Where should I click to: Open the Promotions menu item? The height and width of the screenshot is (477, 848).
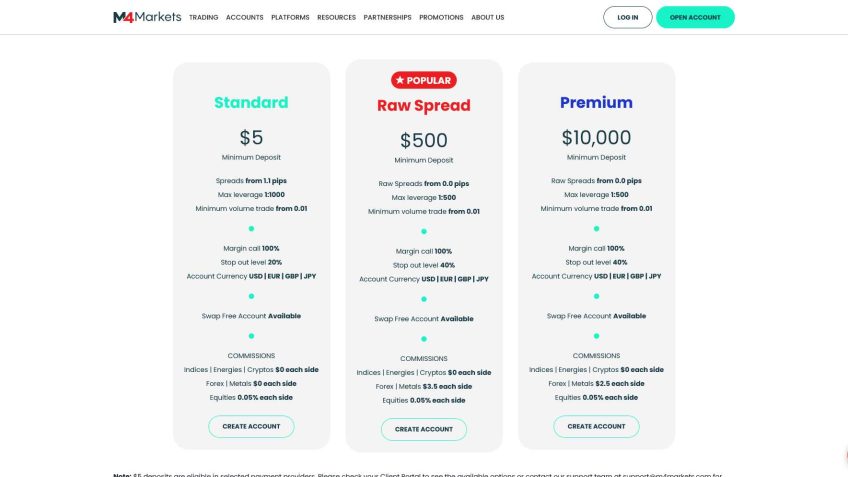click(x=441, y=17)
